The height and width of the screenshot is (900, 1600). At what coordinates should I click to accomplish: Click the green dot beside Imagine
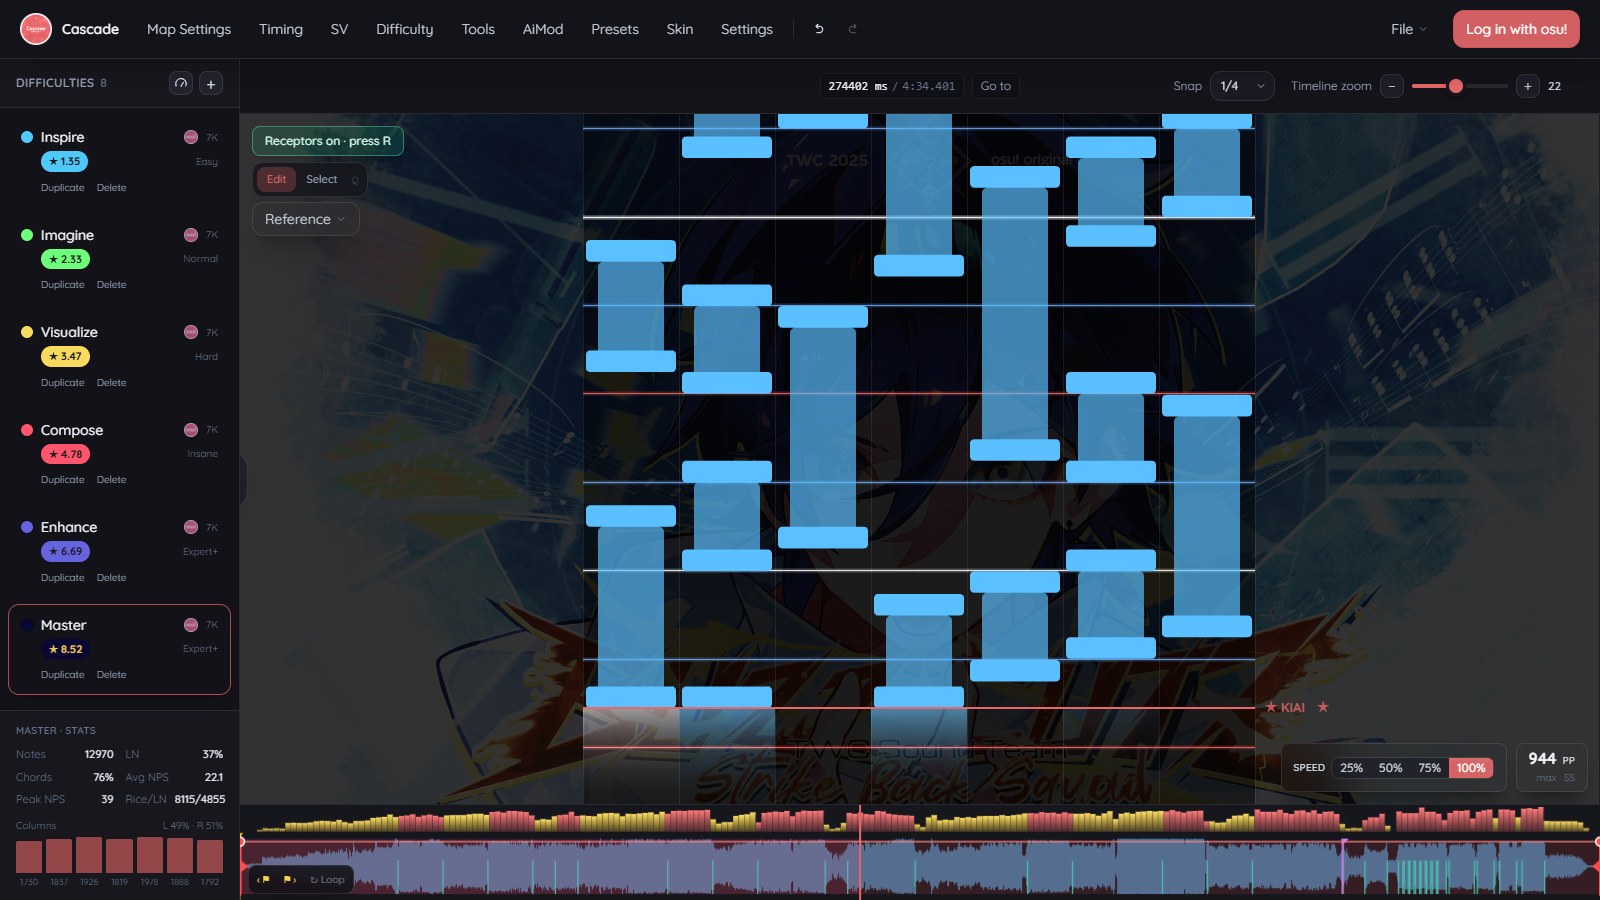(x=27, y=235)
